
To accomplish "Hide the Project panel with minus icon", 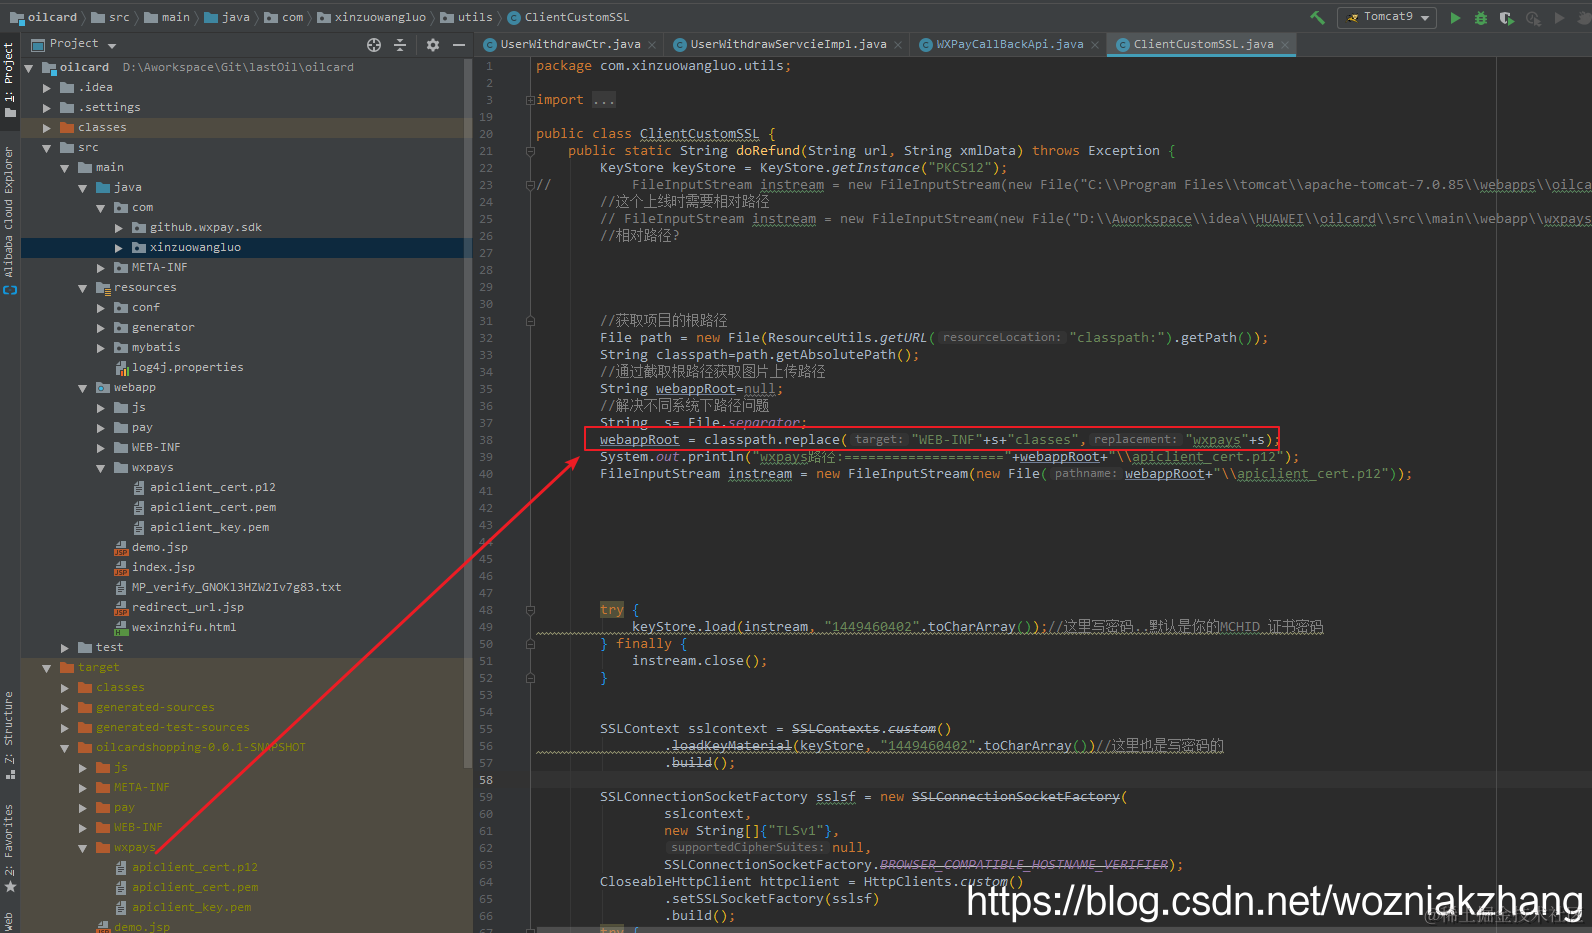I will click(x=459, y=44).
